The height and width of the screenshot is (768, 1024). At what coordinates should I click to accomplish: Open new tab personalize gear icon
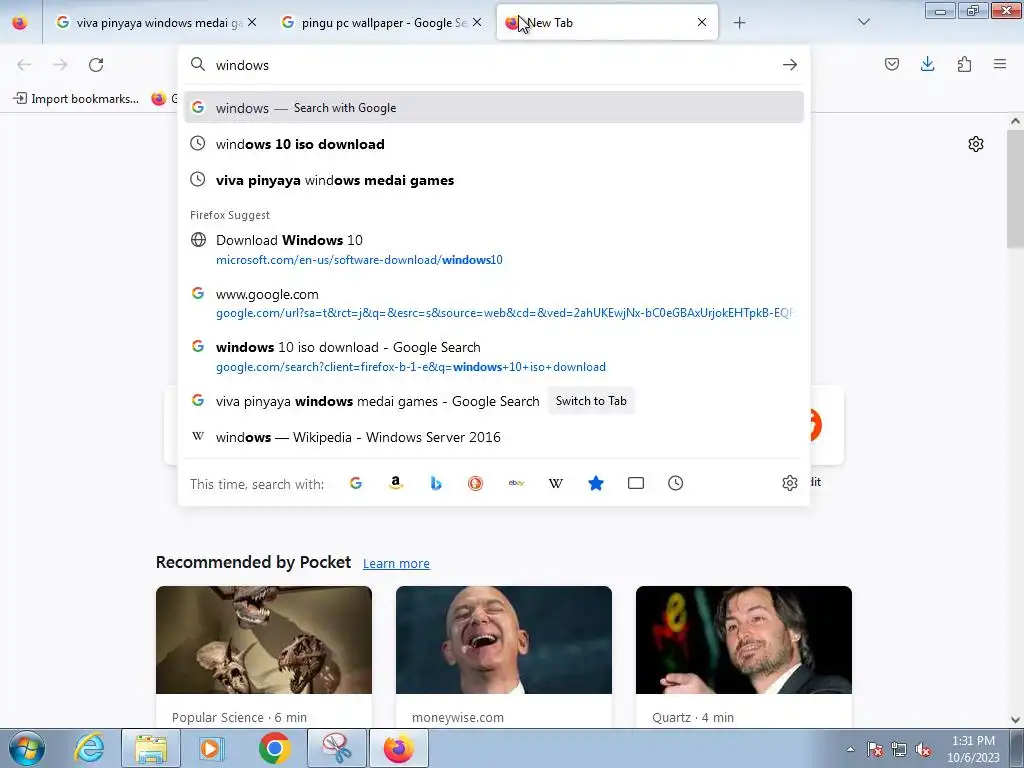tap(976, 144)
